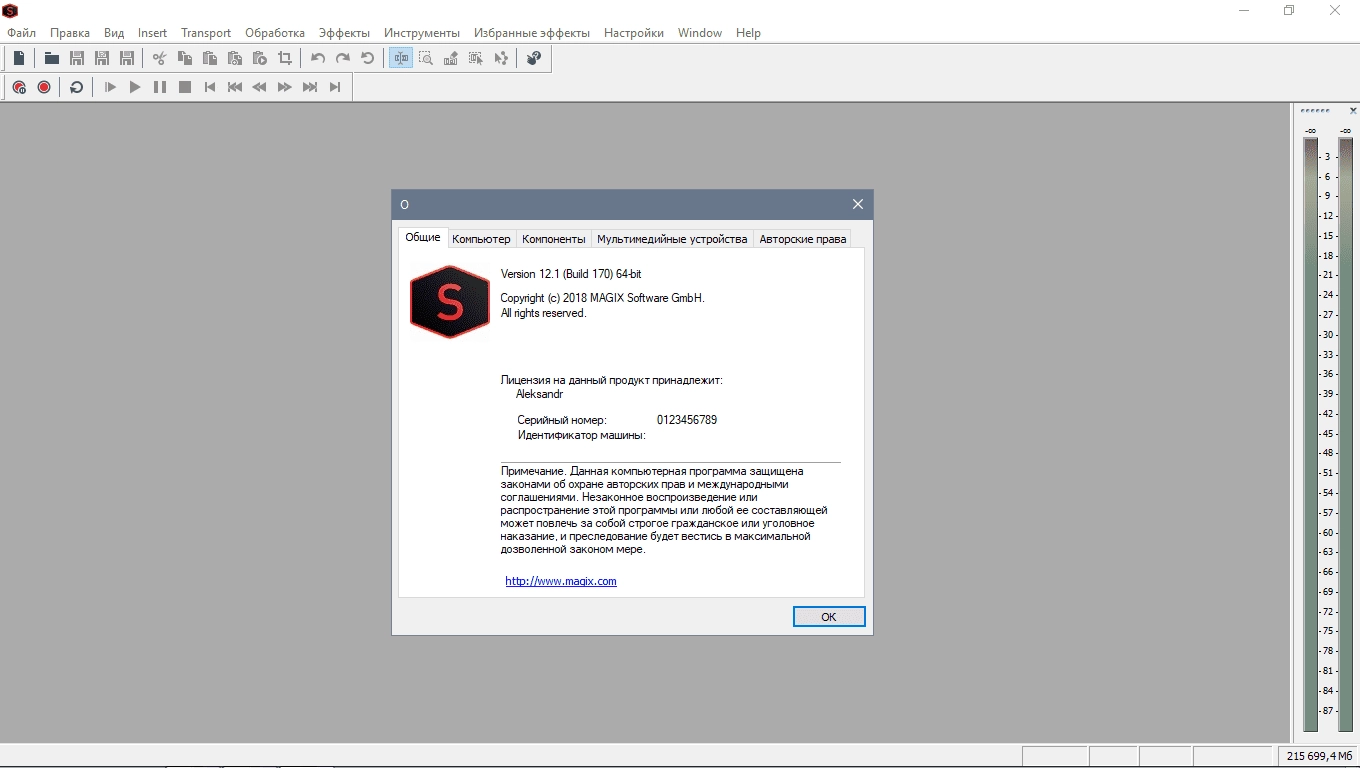Switch to the Компьютер tab
This screenshot has height=768, width=1360.
click(481, 239)
